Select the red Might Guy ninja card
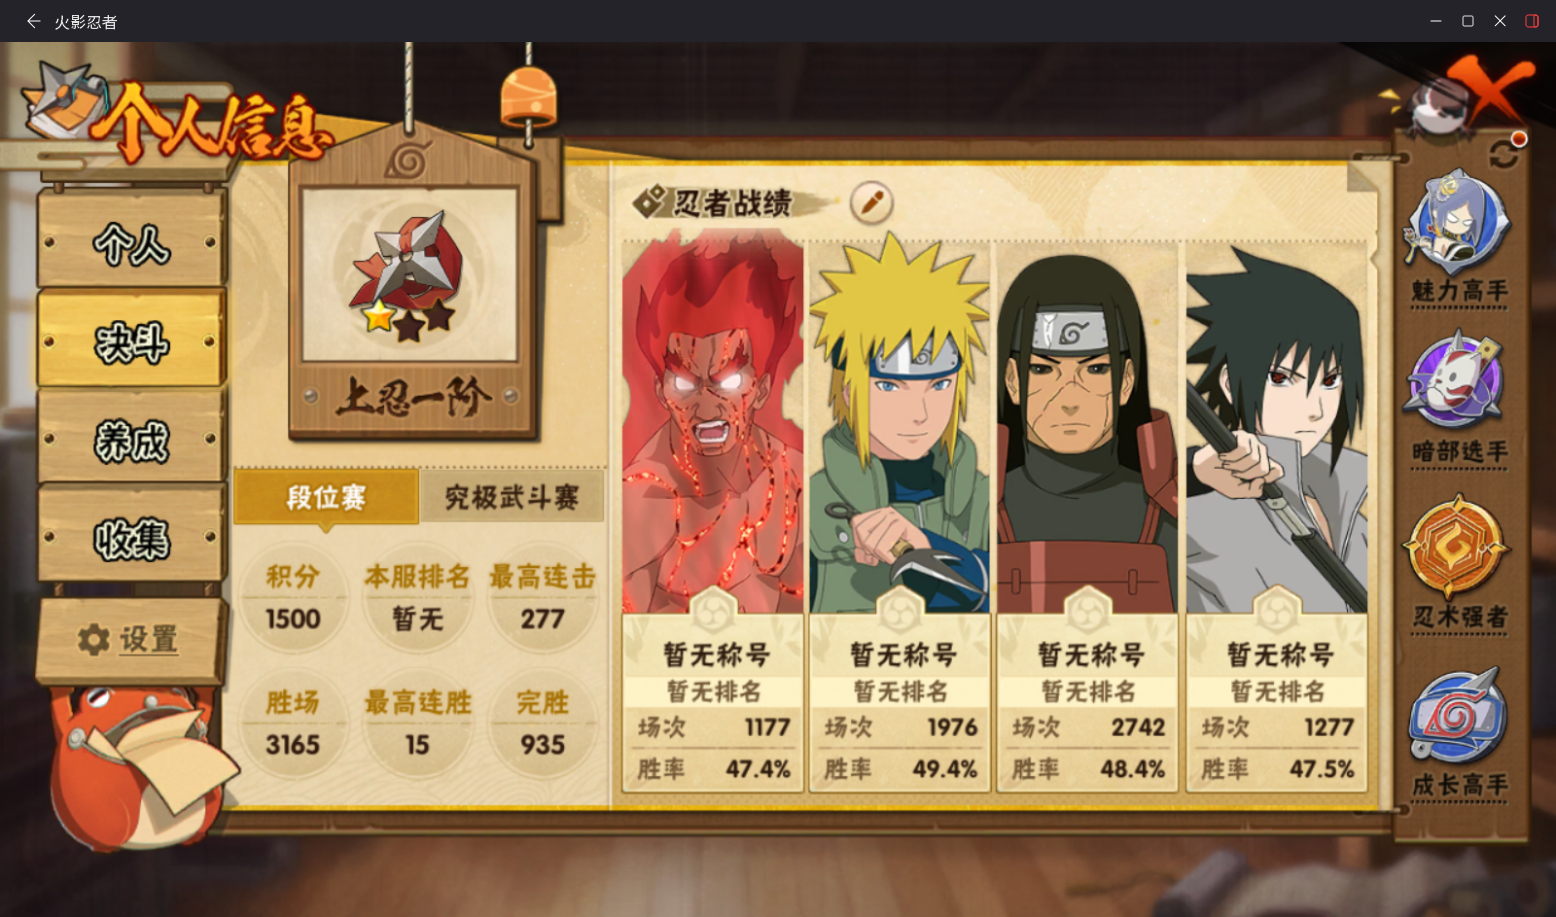The image size is (1556, 917). coord(713,515)
